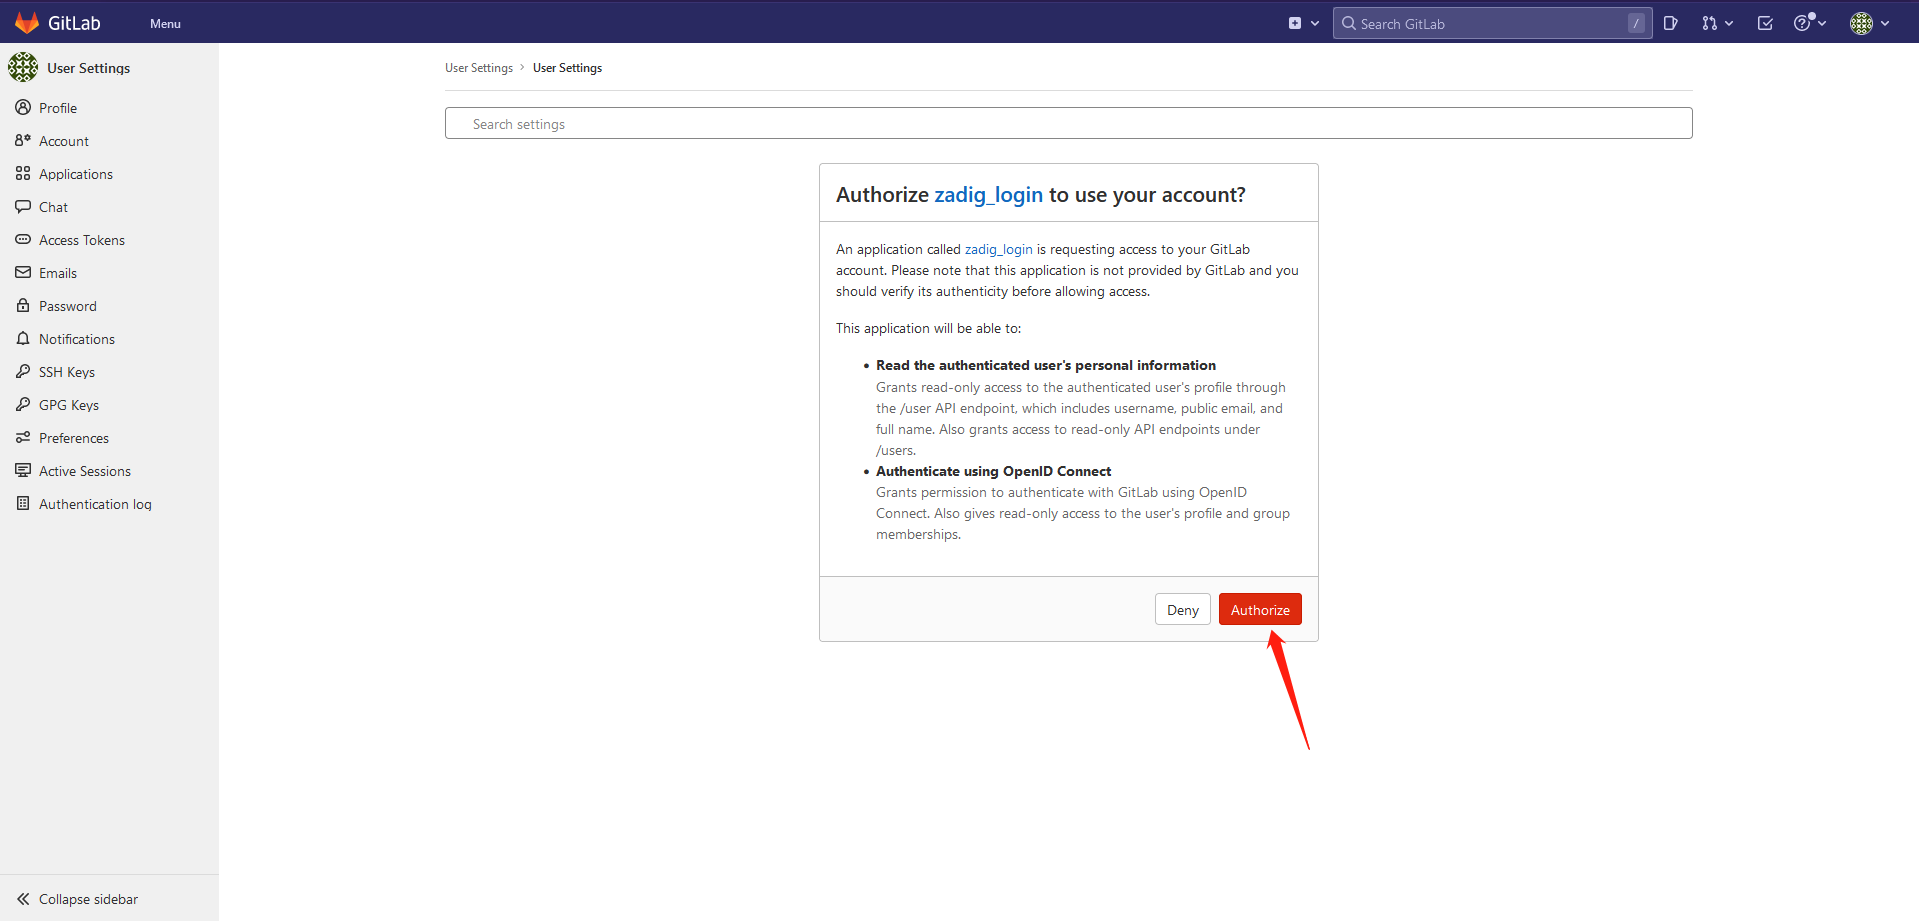Click 'Read the authenticated user's personal information' text
Viewport: 1919px width, 921px height.
coord(1046,365)
